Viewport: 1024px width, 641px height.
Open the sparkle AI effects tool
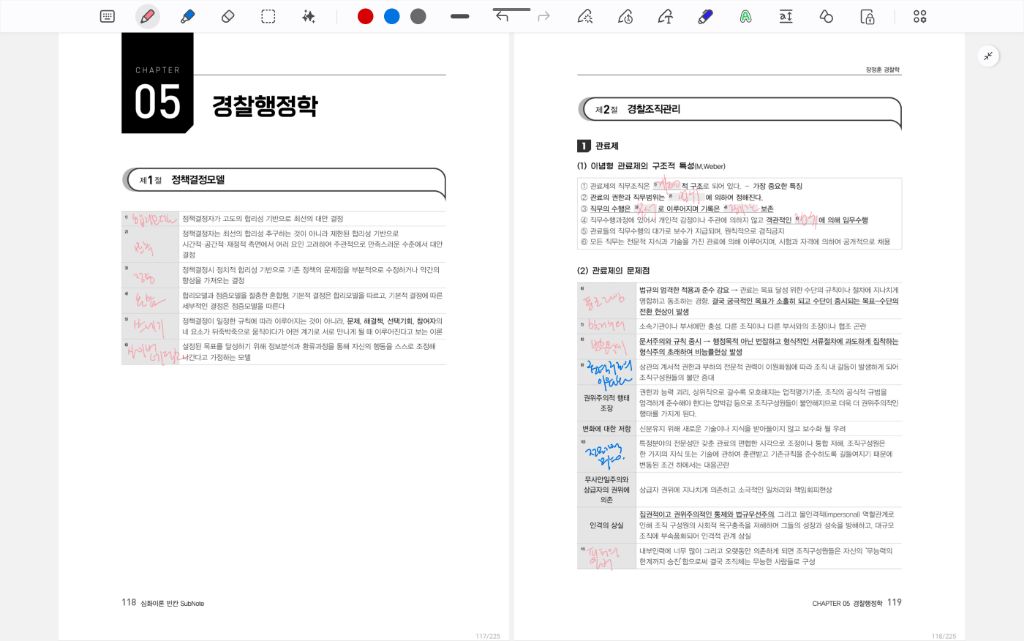coord(308,16)
